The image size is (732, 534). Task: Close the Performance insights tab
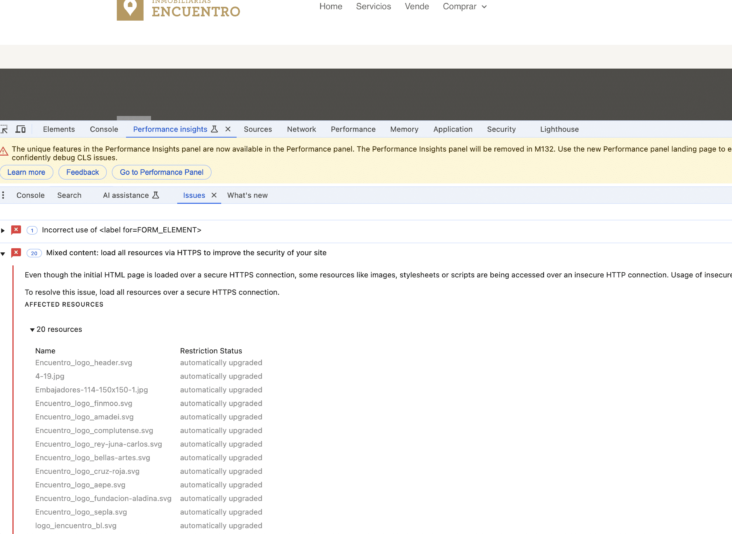(228, 129)
